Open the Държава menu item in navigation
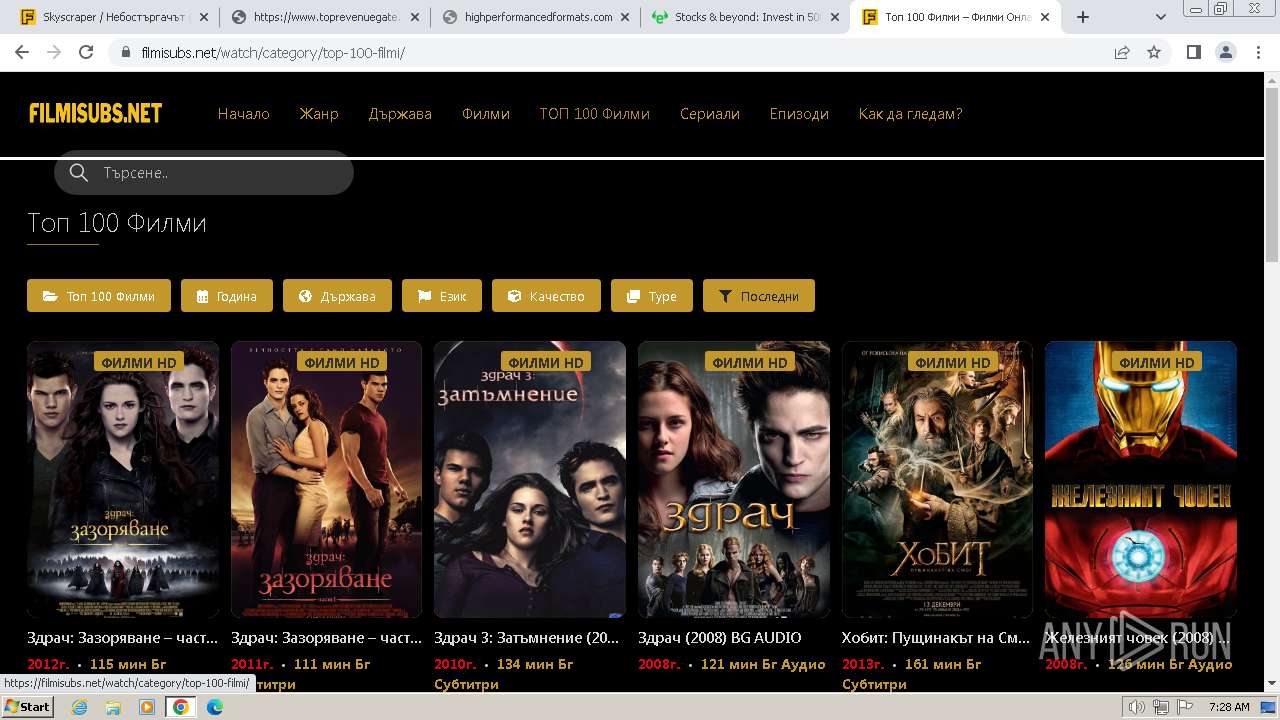1280x720 pixels. tap(400, 114)
